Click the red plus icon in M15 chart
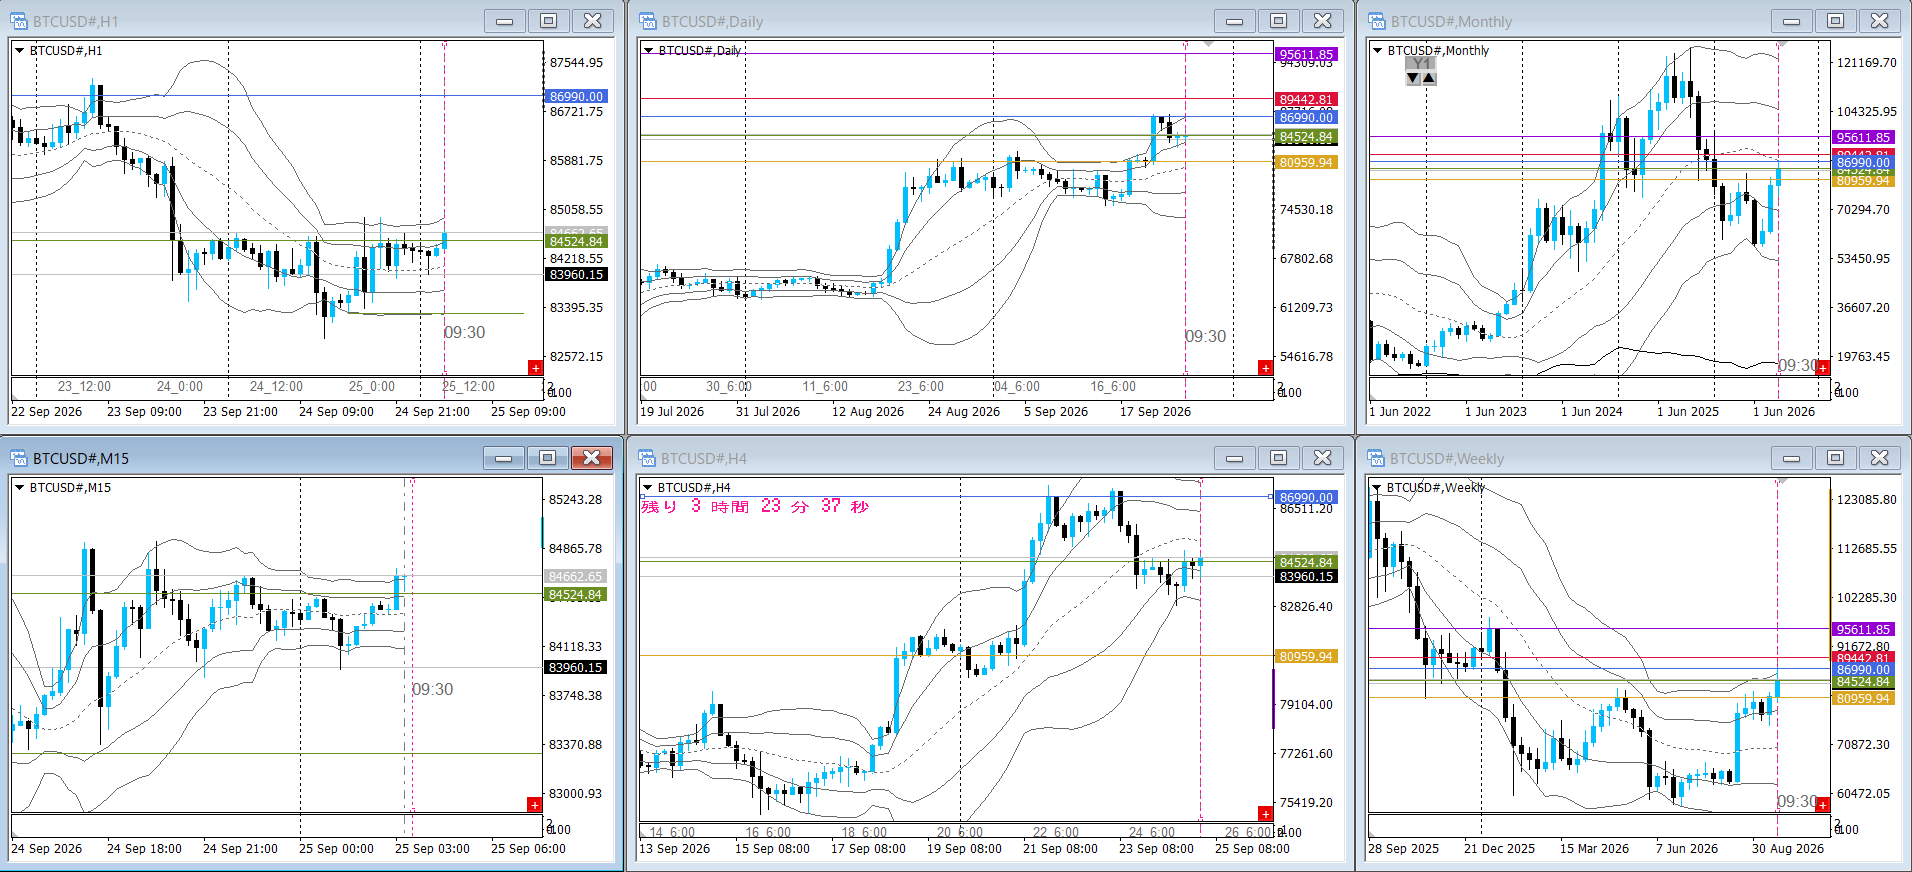The height and width of the screenshot is (872, 1912). 535,805
